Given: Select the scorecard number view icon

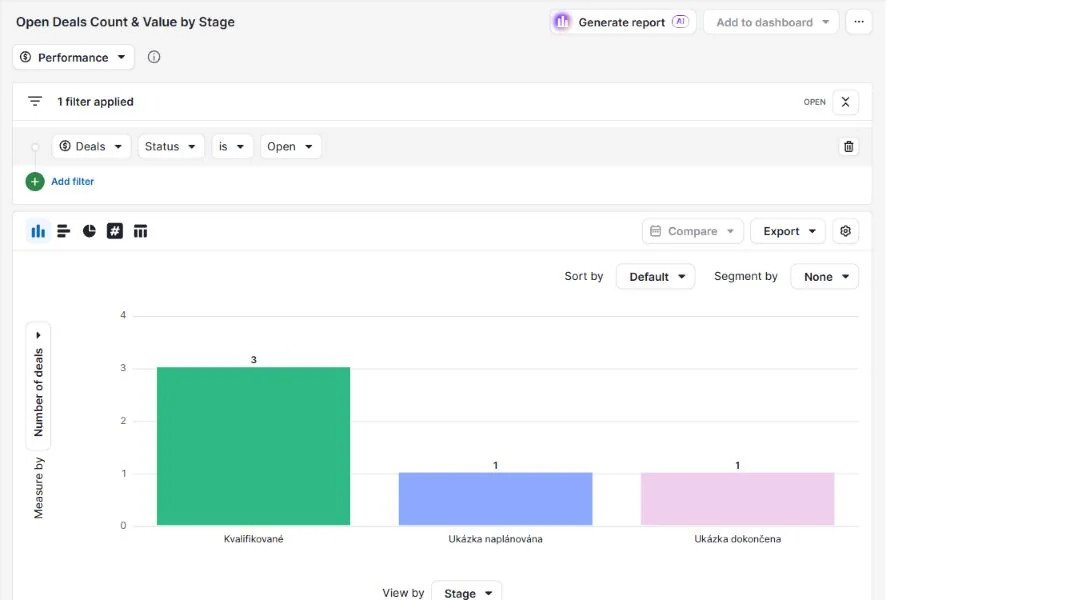Looking at the screenshot, I should 115,231.
